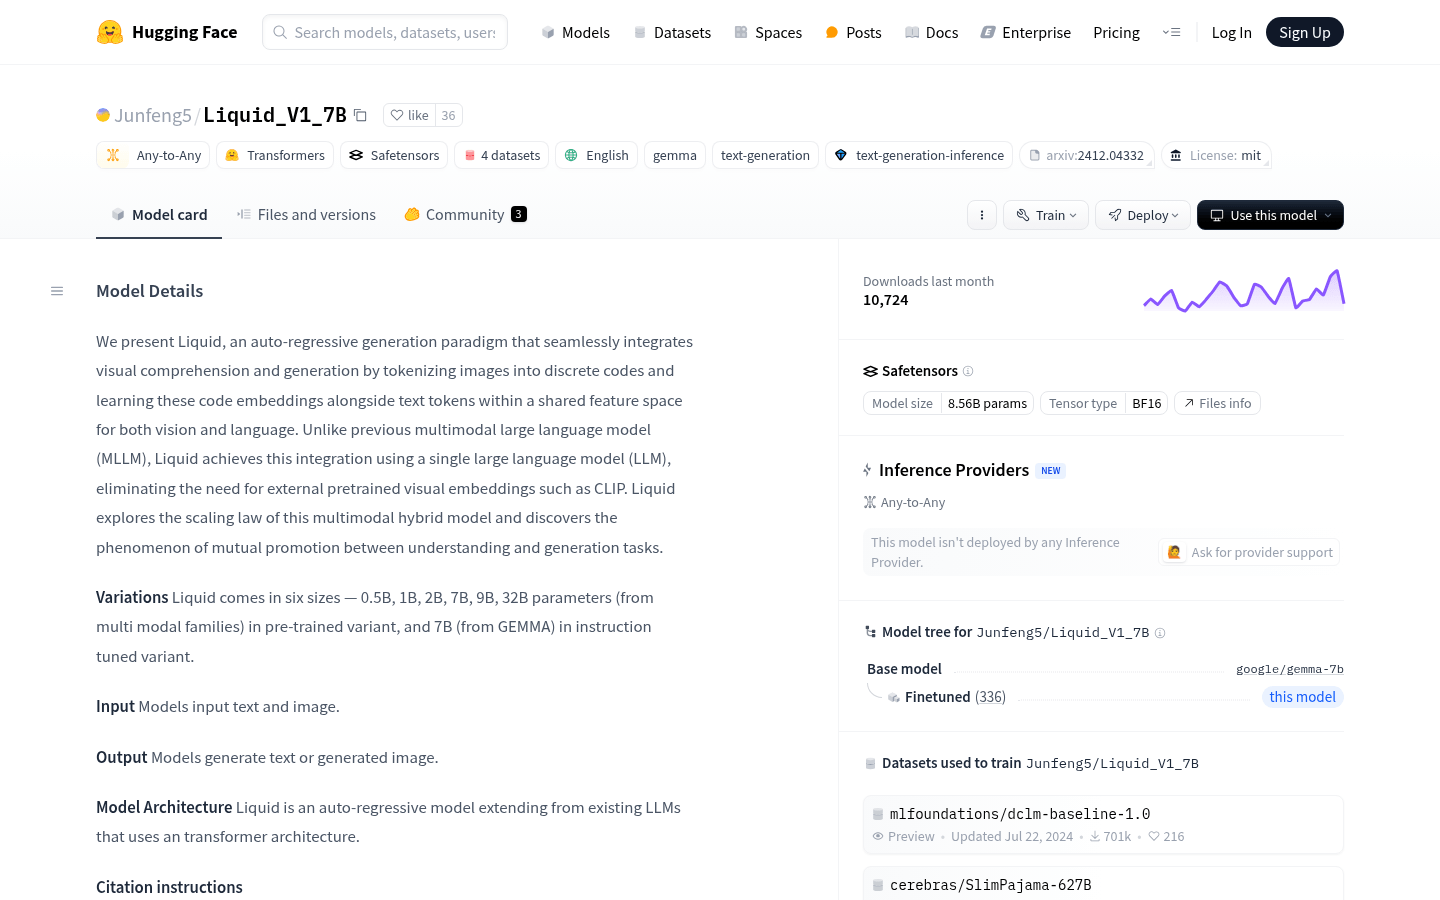Viewport: 1440px width, 900px height.
Task: Click the Transformers library tag
Action: point(275,155)
